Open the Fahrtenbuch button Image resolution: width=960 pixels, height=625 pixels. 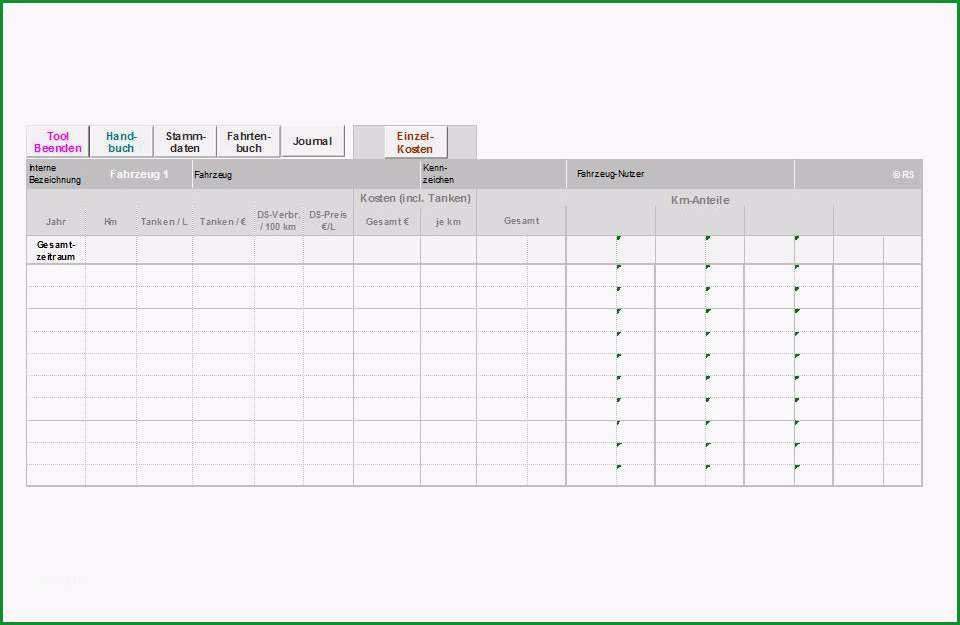coord(249,142)
